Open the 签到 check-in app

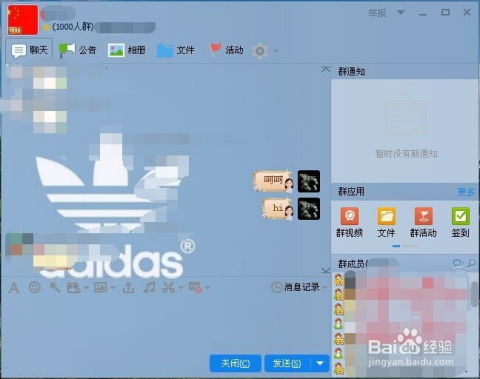(x=461, y=222)
